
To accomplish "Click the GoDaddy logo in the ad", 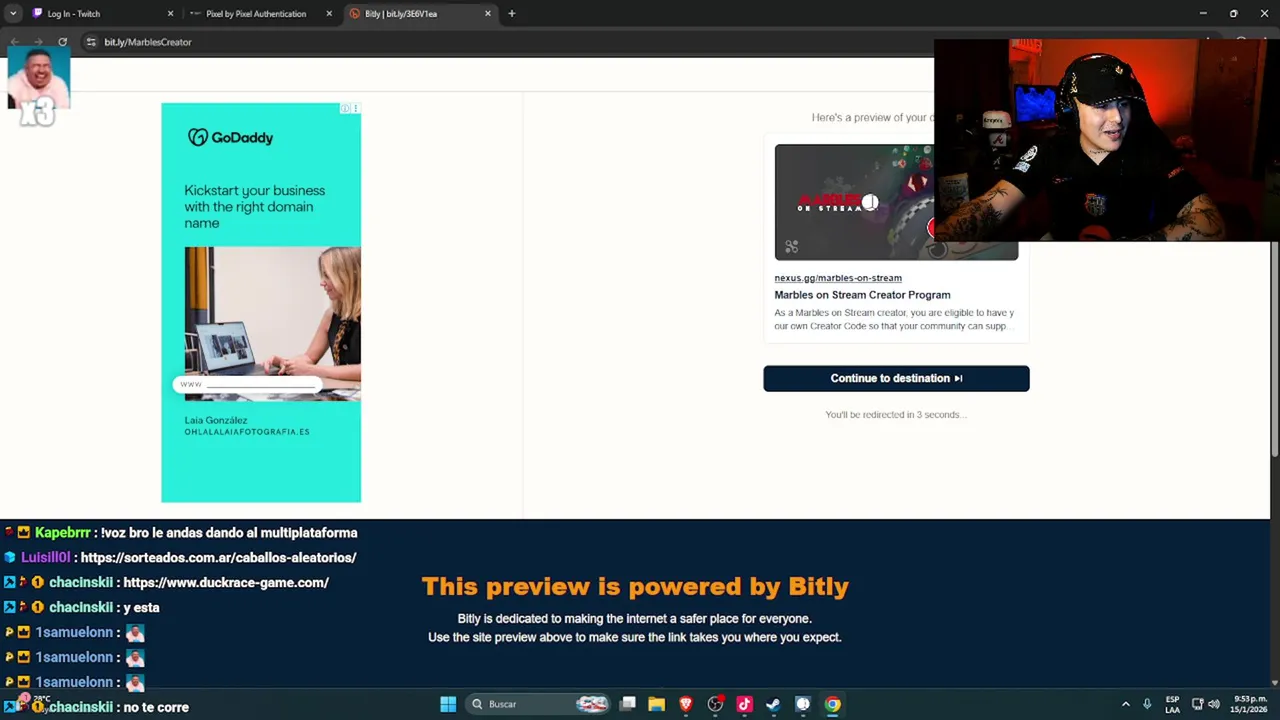I will click(x=230, y=138).
